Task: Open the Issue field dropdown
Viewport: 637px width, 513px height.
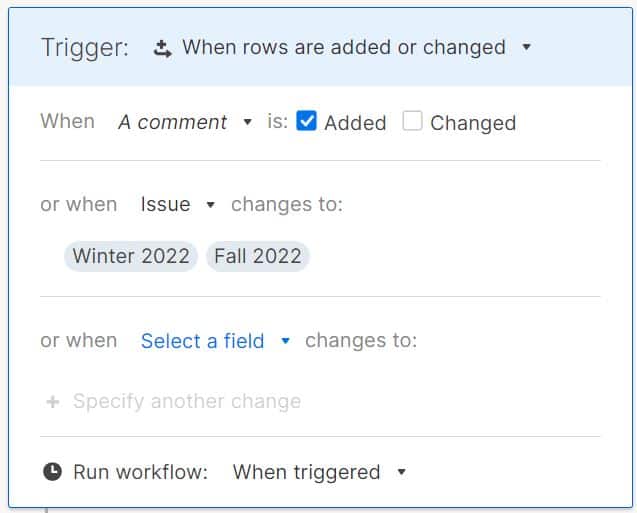Action: (210, 205)
